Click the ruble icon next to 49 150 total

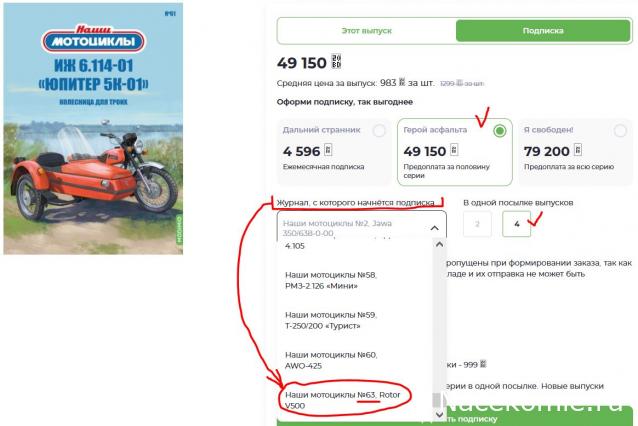tap(336, 61)
